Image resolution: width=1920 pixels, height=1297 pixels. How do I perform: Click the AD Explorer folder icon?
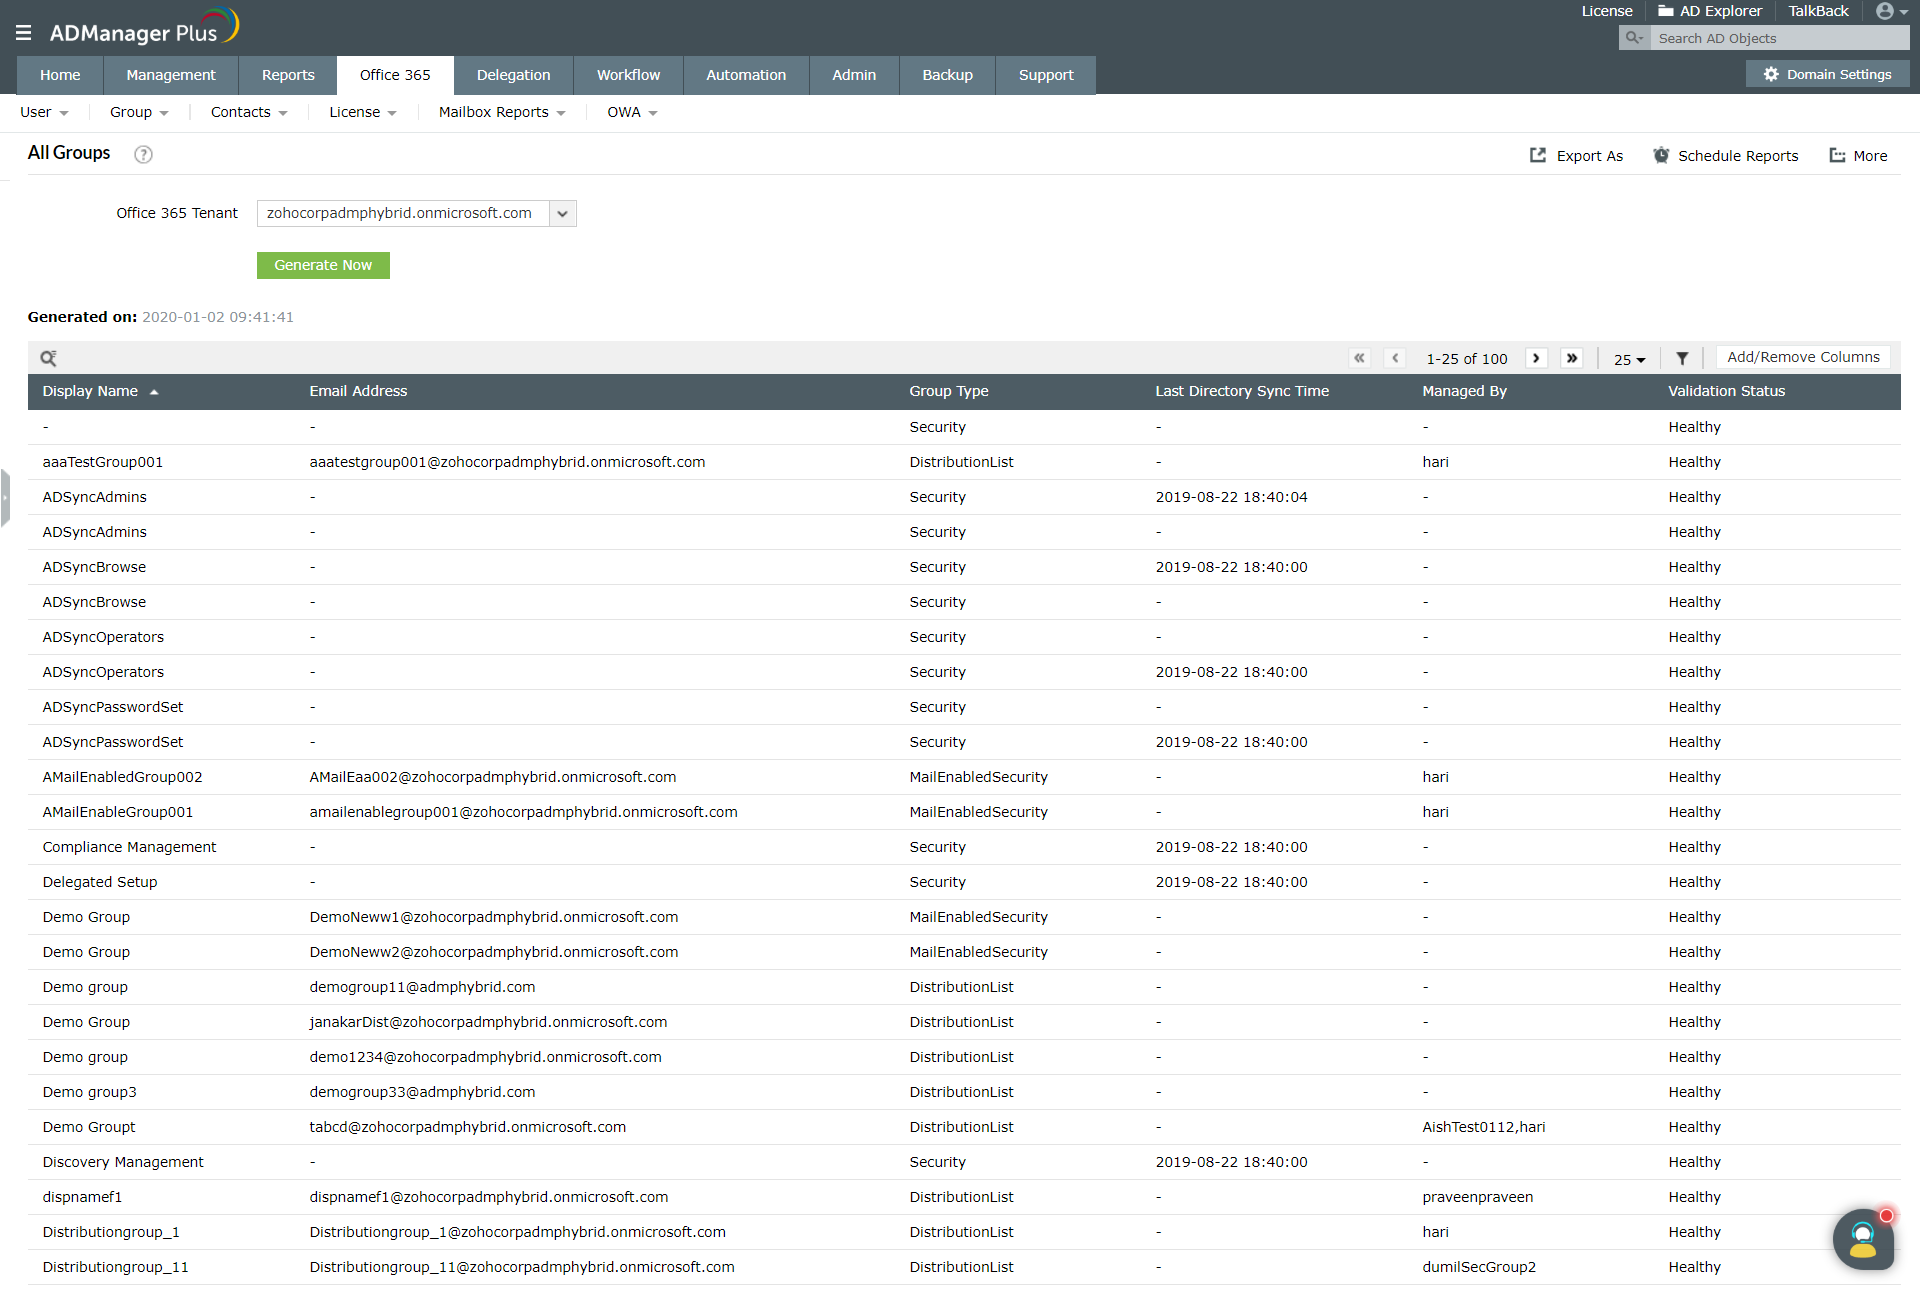(x=1663, y=11)
